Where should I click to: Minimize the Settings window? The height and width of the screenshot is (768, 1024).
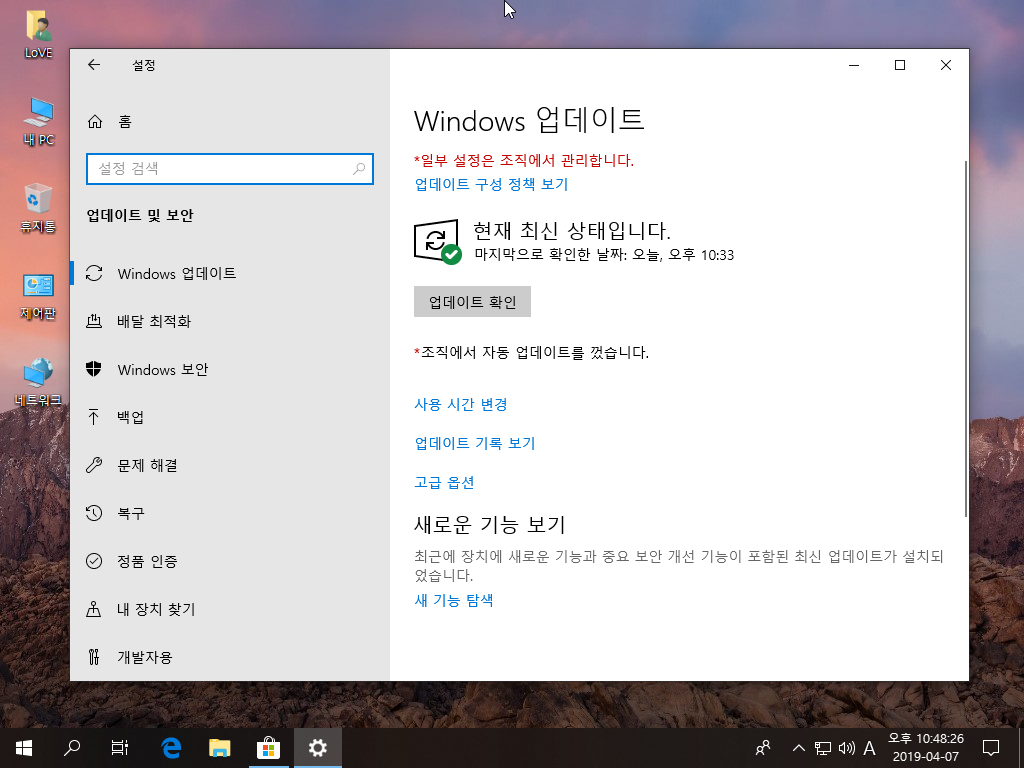[x=854, y=65]
